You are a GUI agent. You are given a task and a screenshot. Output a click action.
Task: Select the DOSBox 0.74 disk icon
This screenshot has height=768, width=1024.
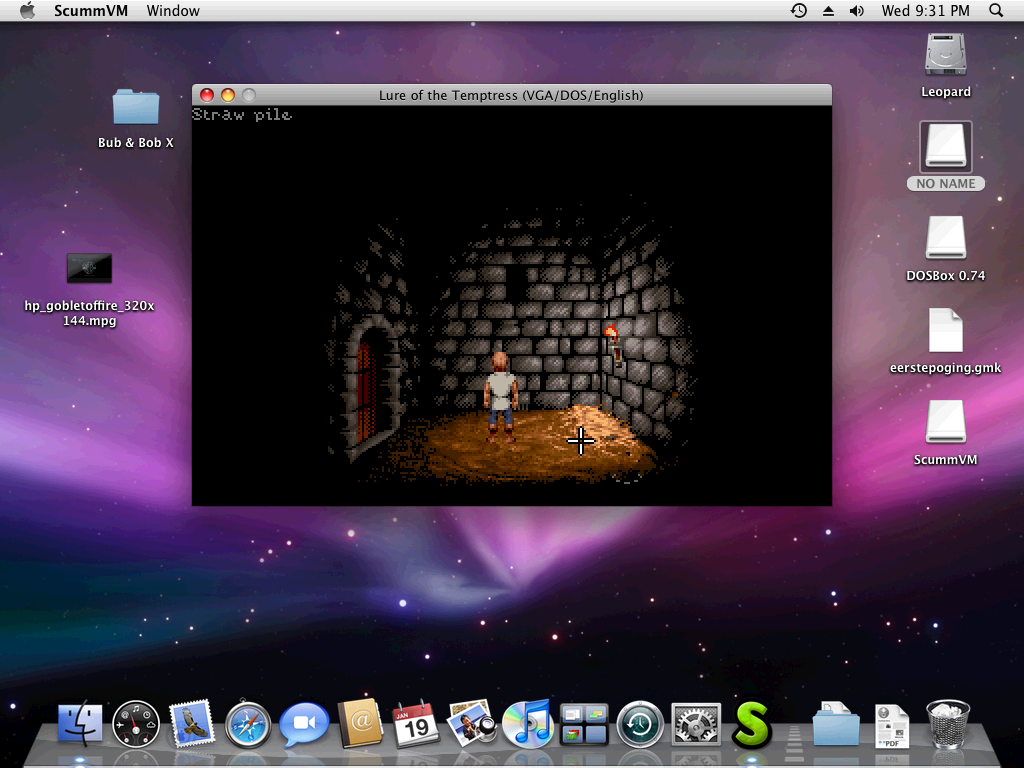(x=945, y=240)
